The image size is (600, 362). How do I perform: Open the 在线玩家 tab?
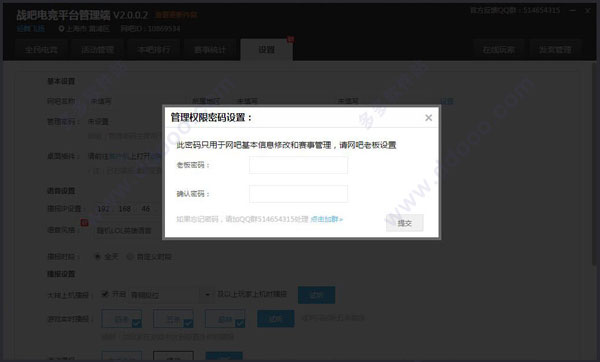(498, 50)
